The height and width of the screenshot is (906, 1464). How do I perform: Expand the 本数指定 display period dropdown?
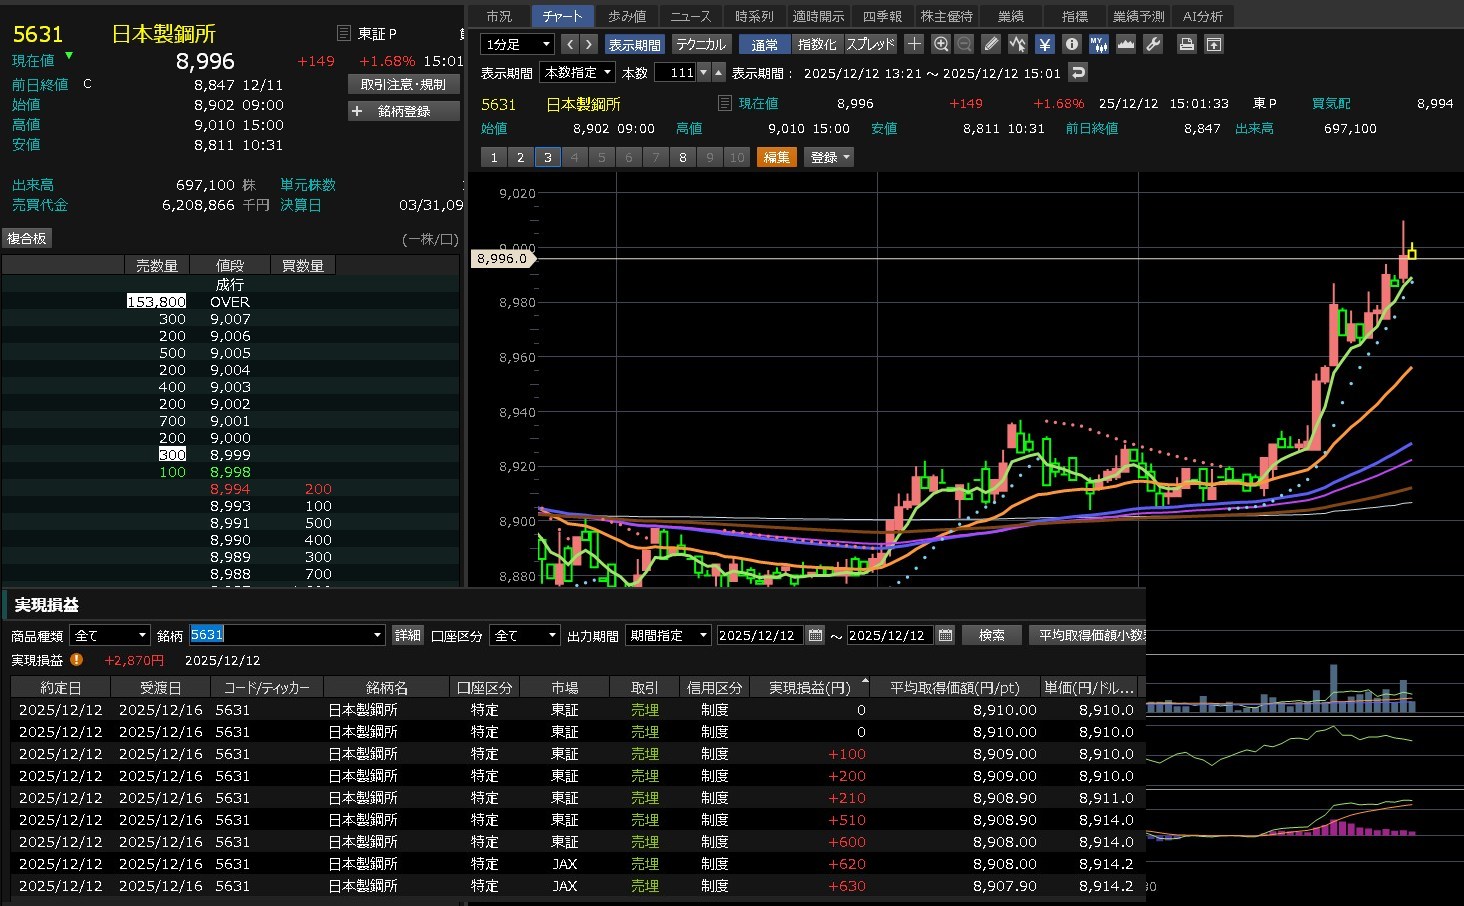578,72
